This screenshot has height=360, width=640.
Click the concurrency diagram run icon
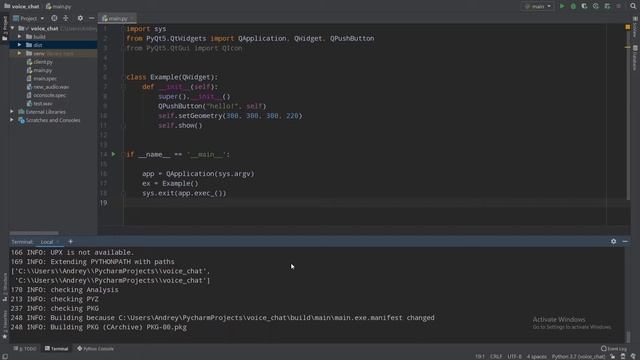[x=607, y=6]
